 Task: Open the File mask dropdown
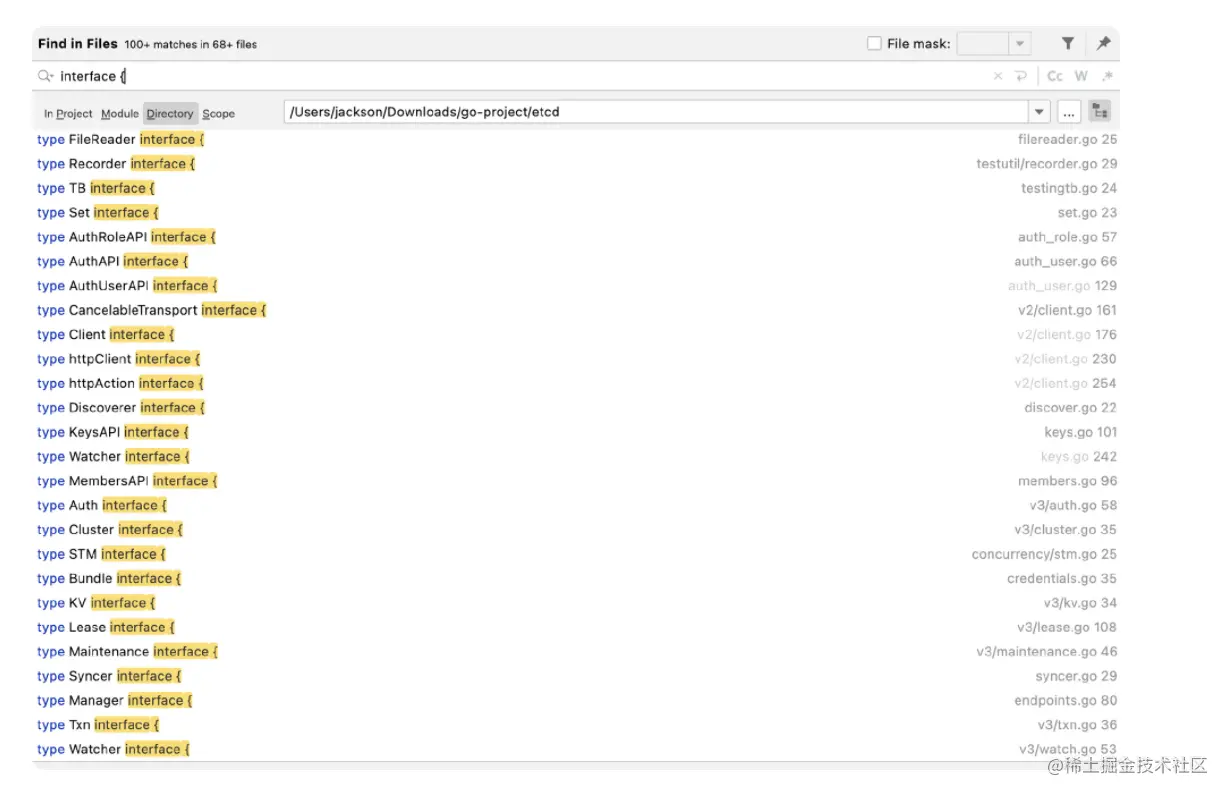tap(1019, 44)
